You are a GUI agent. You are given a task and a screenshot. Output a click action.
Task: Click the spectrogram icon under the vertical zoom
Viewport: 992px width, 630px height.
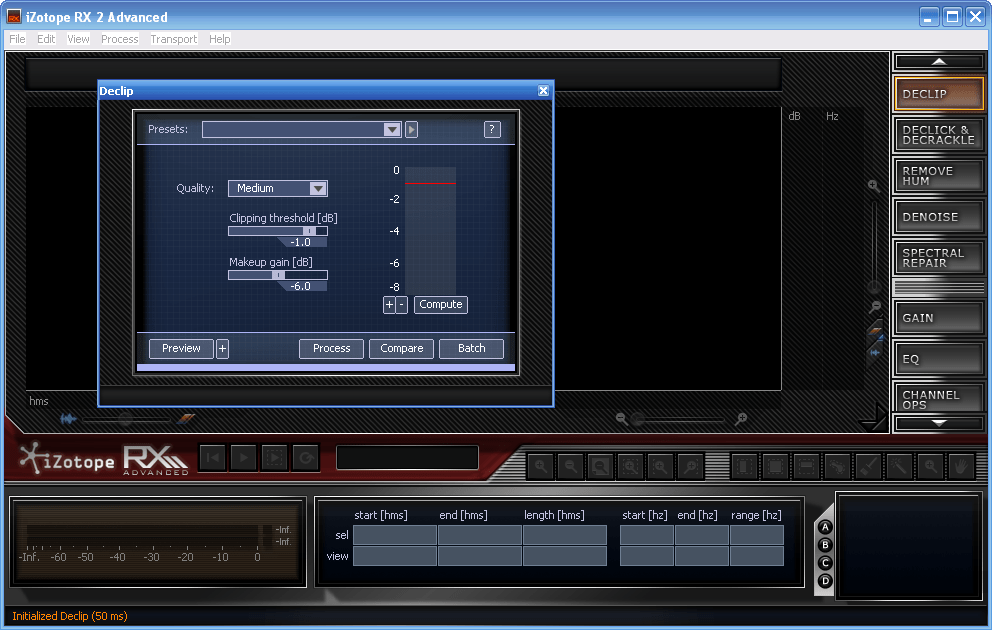tap(875, 331)
